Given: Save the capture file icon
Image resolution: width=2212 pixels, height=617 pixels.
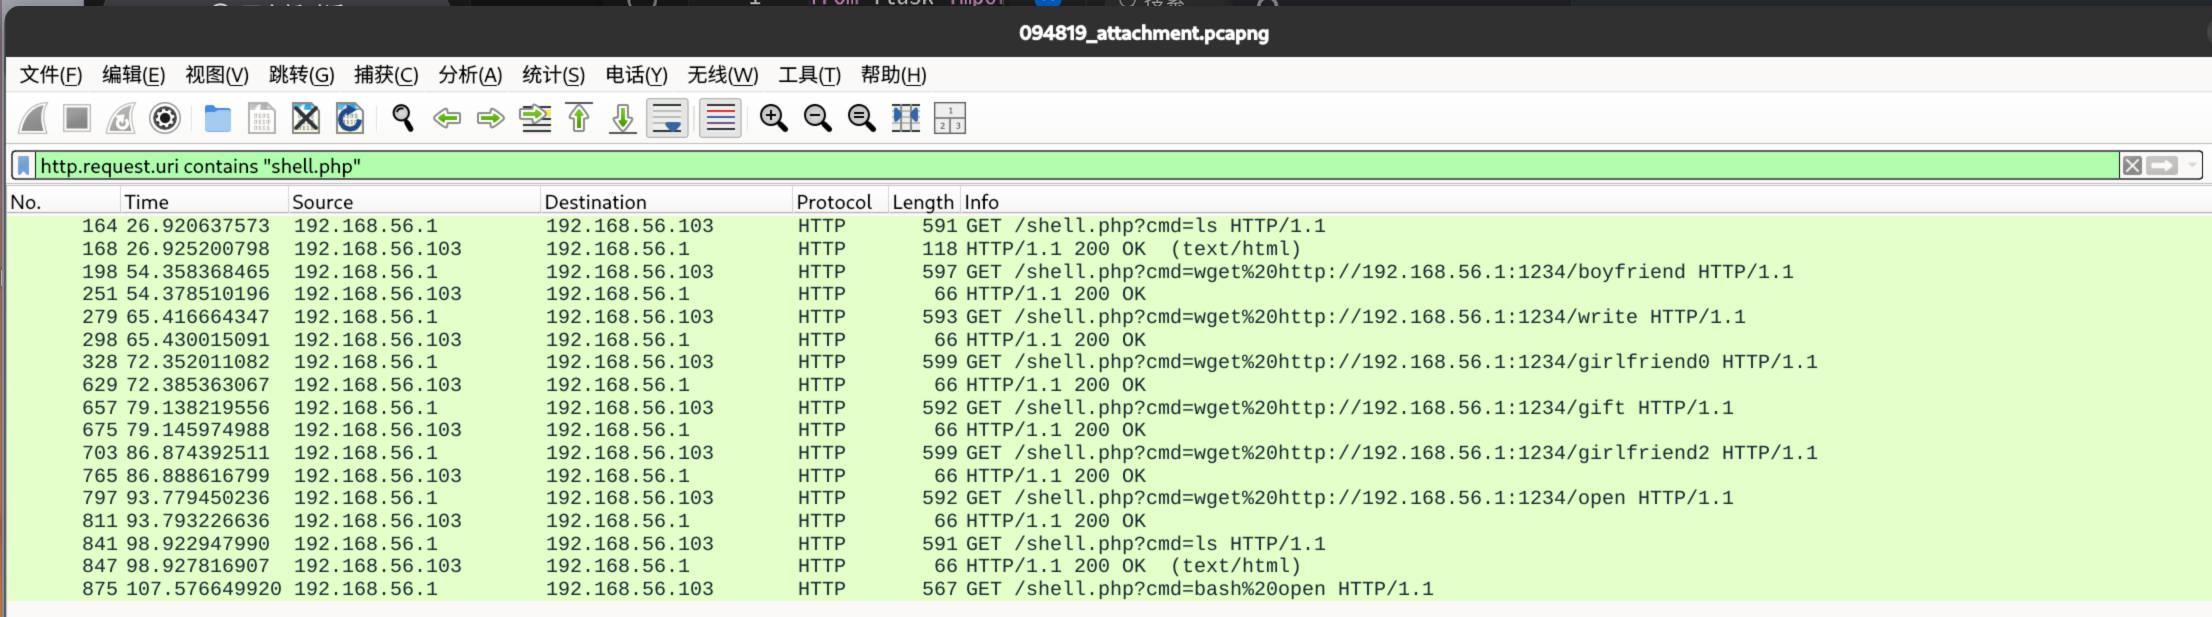Looking at the screenshot, I should (x=261, y=119).
